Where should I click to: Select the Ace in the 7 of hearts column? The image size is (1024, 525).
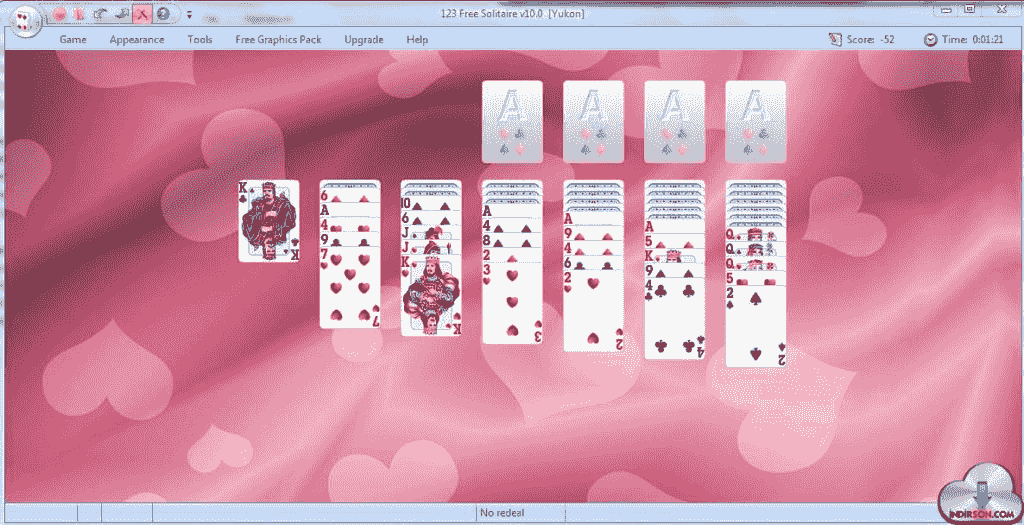(350, 210)
